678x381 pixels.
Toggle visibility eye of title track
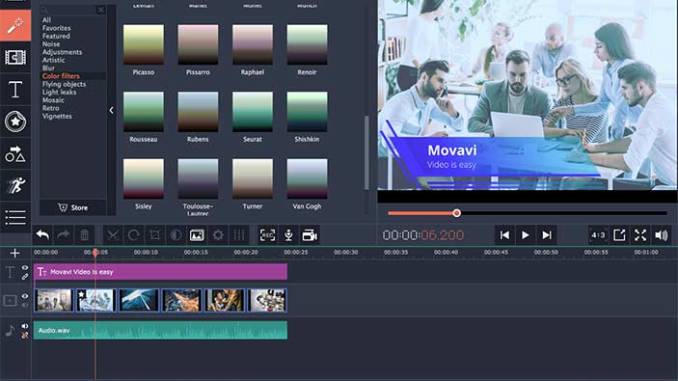tap(25, 268)
